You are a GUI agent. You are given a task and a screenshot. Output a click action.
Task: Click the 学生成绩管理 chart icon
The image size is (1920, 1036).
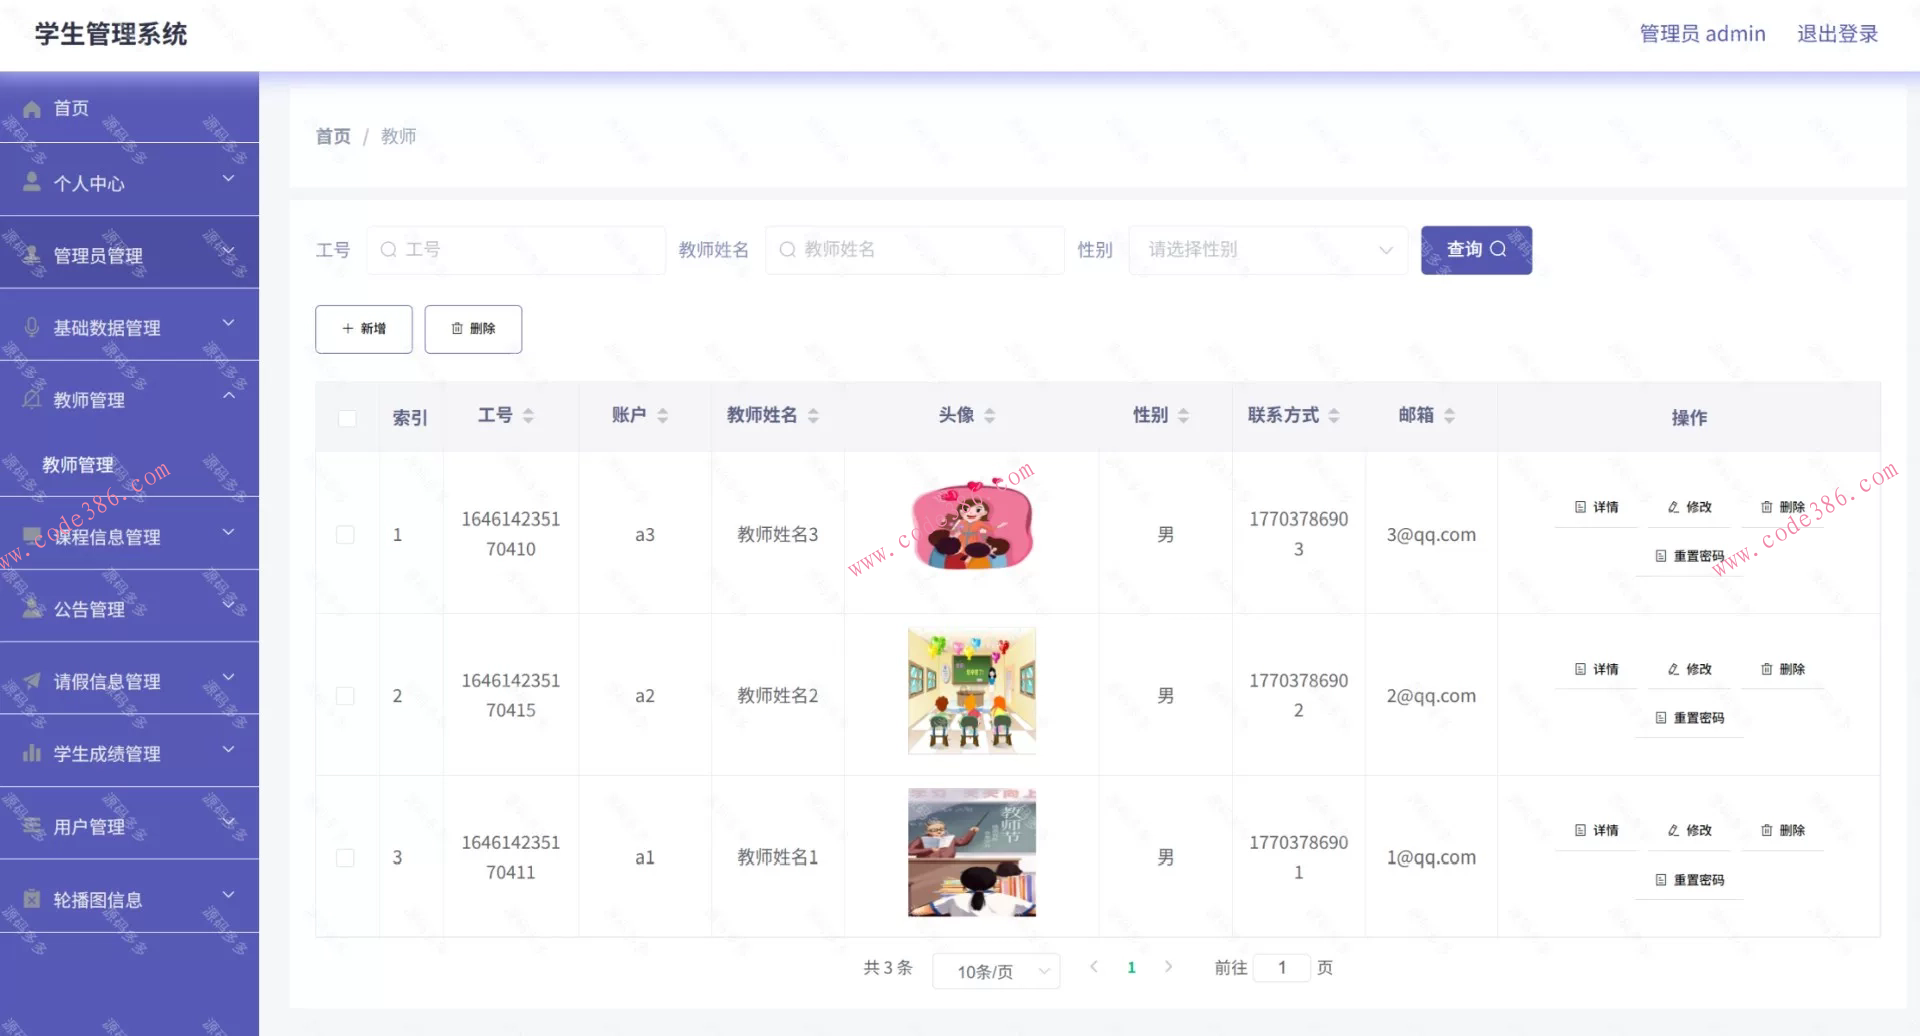(31, 753)
